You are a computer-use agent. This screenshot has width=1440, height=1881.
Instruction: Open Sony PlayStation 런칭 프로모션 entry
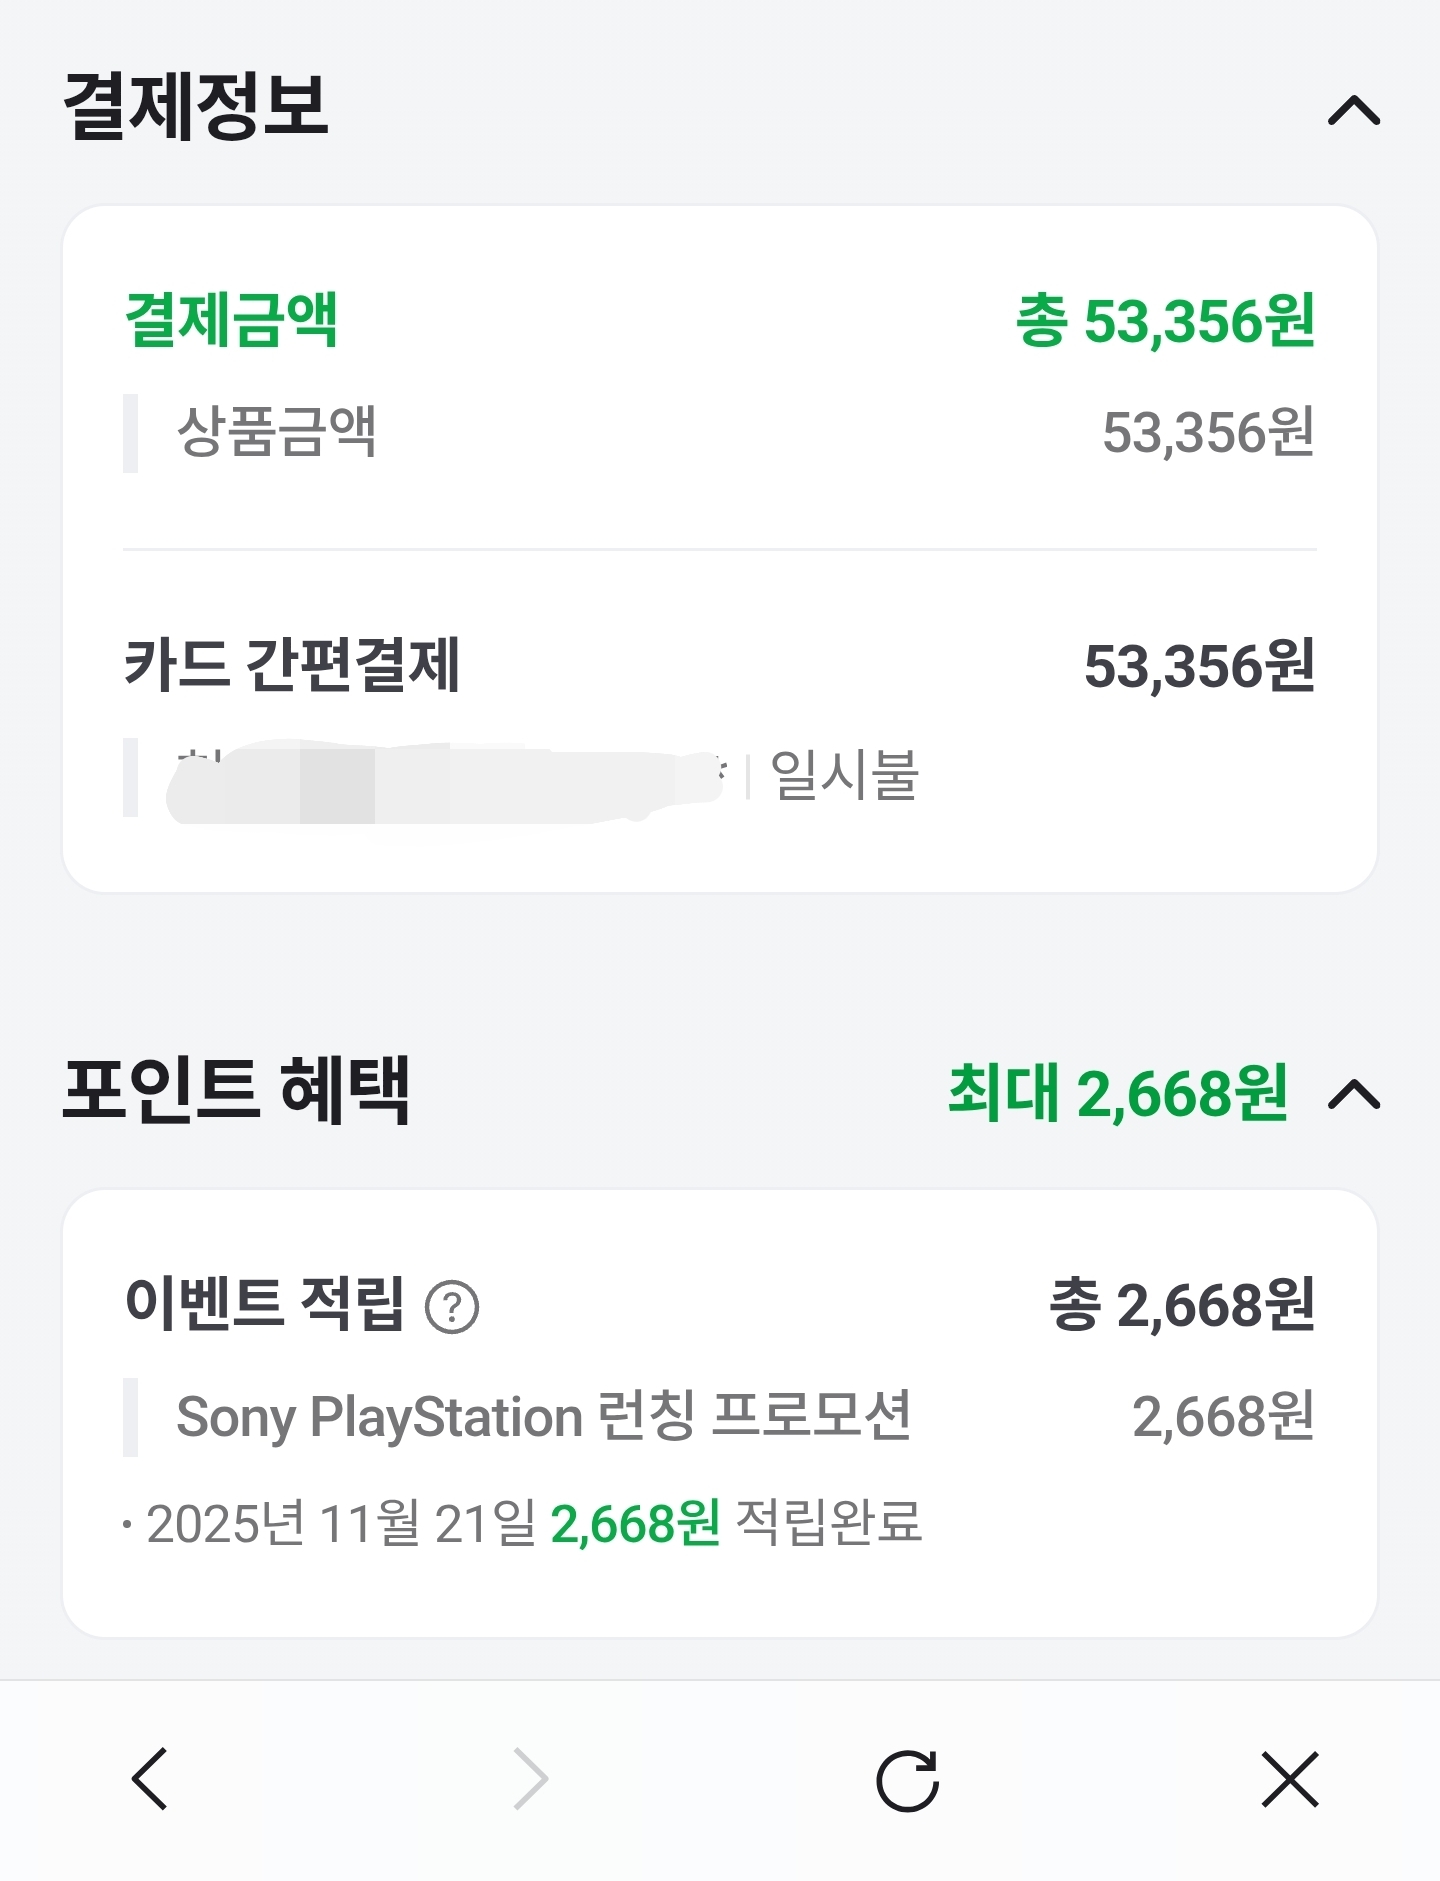(x=543, y=1417)
